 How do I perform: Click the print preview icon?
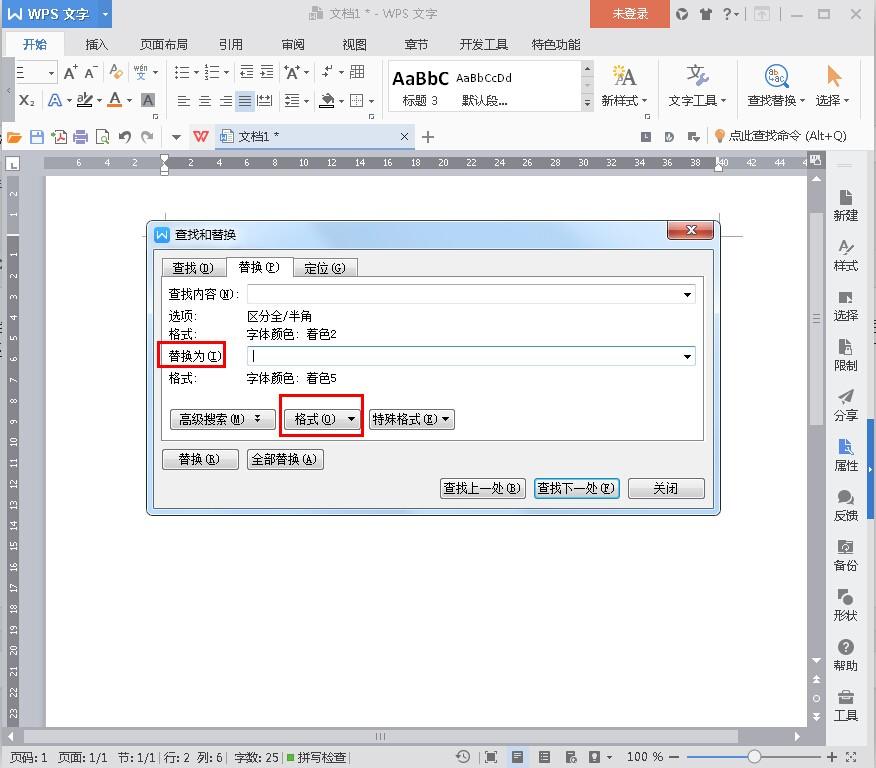103,137
